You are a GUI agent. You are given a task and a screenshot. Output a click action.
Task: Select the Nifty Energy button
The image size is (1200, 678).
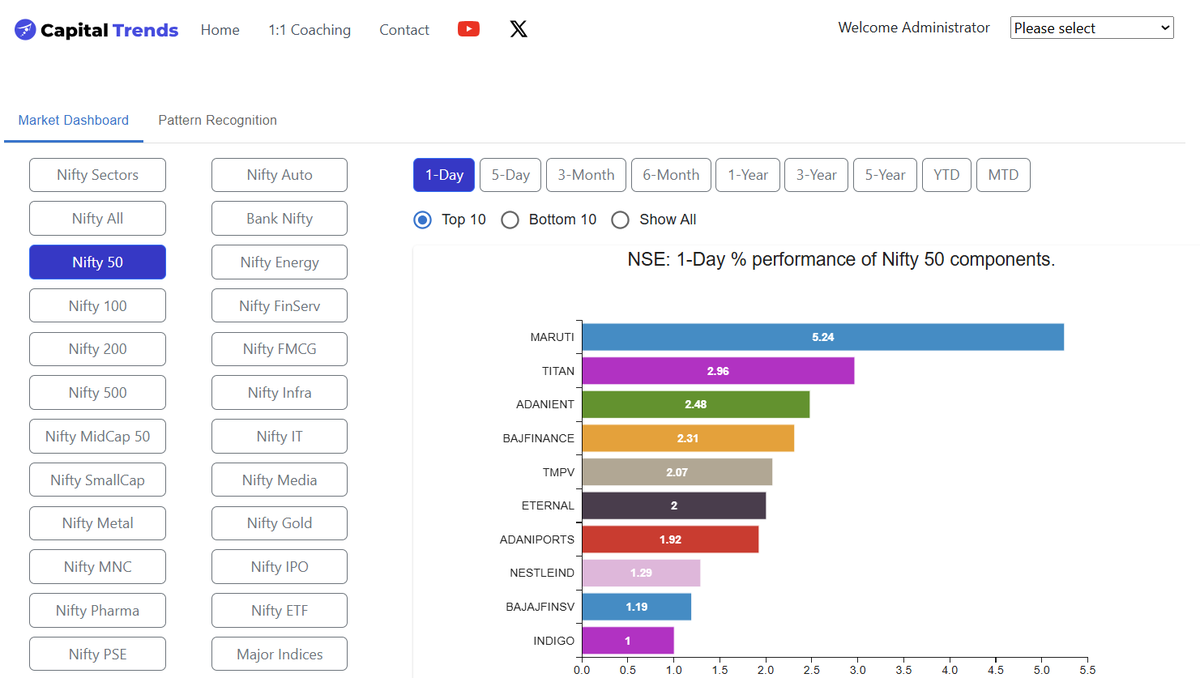pos(280,262)
